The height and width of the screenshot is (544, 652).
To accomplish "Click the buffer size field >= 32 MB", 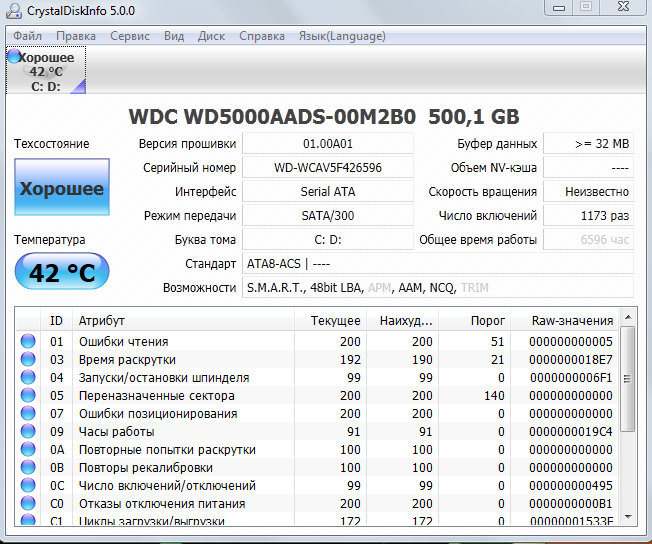I will (x=588, y=143).
